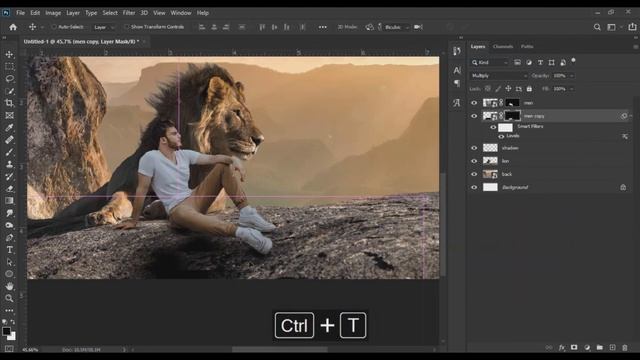Image resolution: width=640 pixels, height=360 pixels.
Task: Open the Kind filter dropdown
Action: [490, 62]
